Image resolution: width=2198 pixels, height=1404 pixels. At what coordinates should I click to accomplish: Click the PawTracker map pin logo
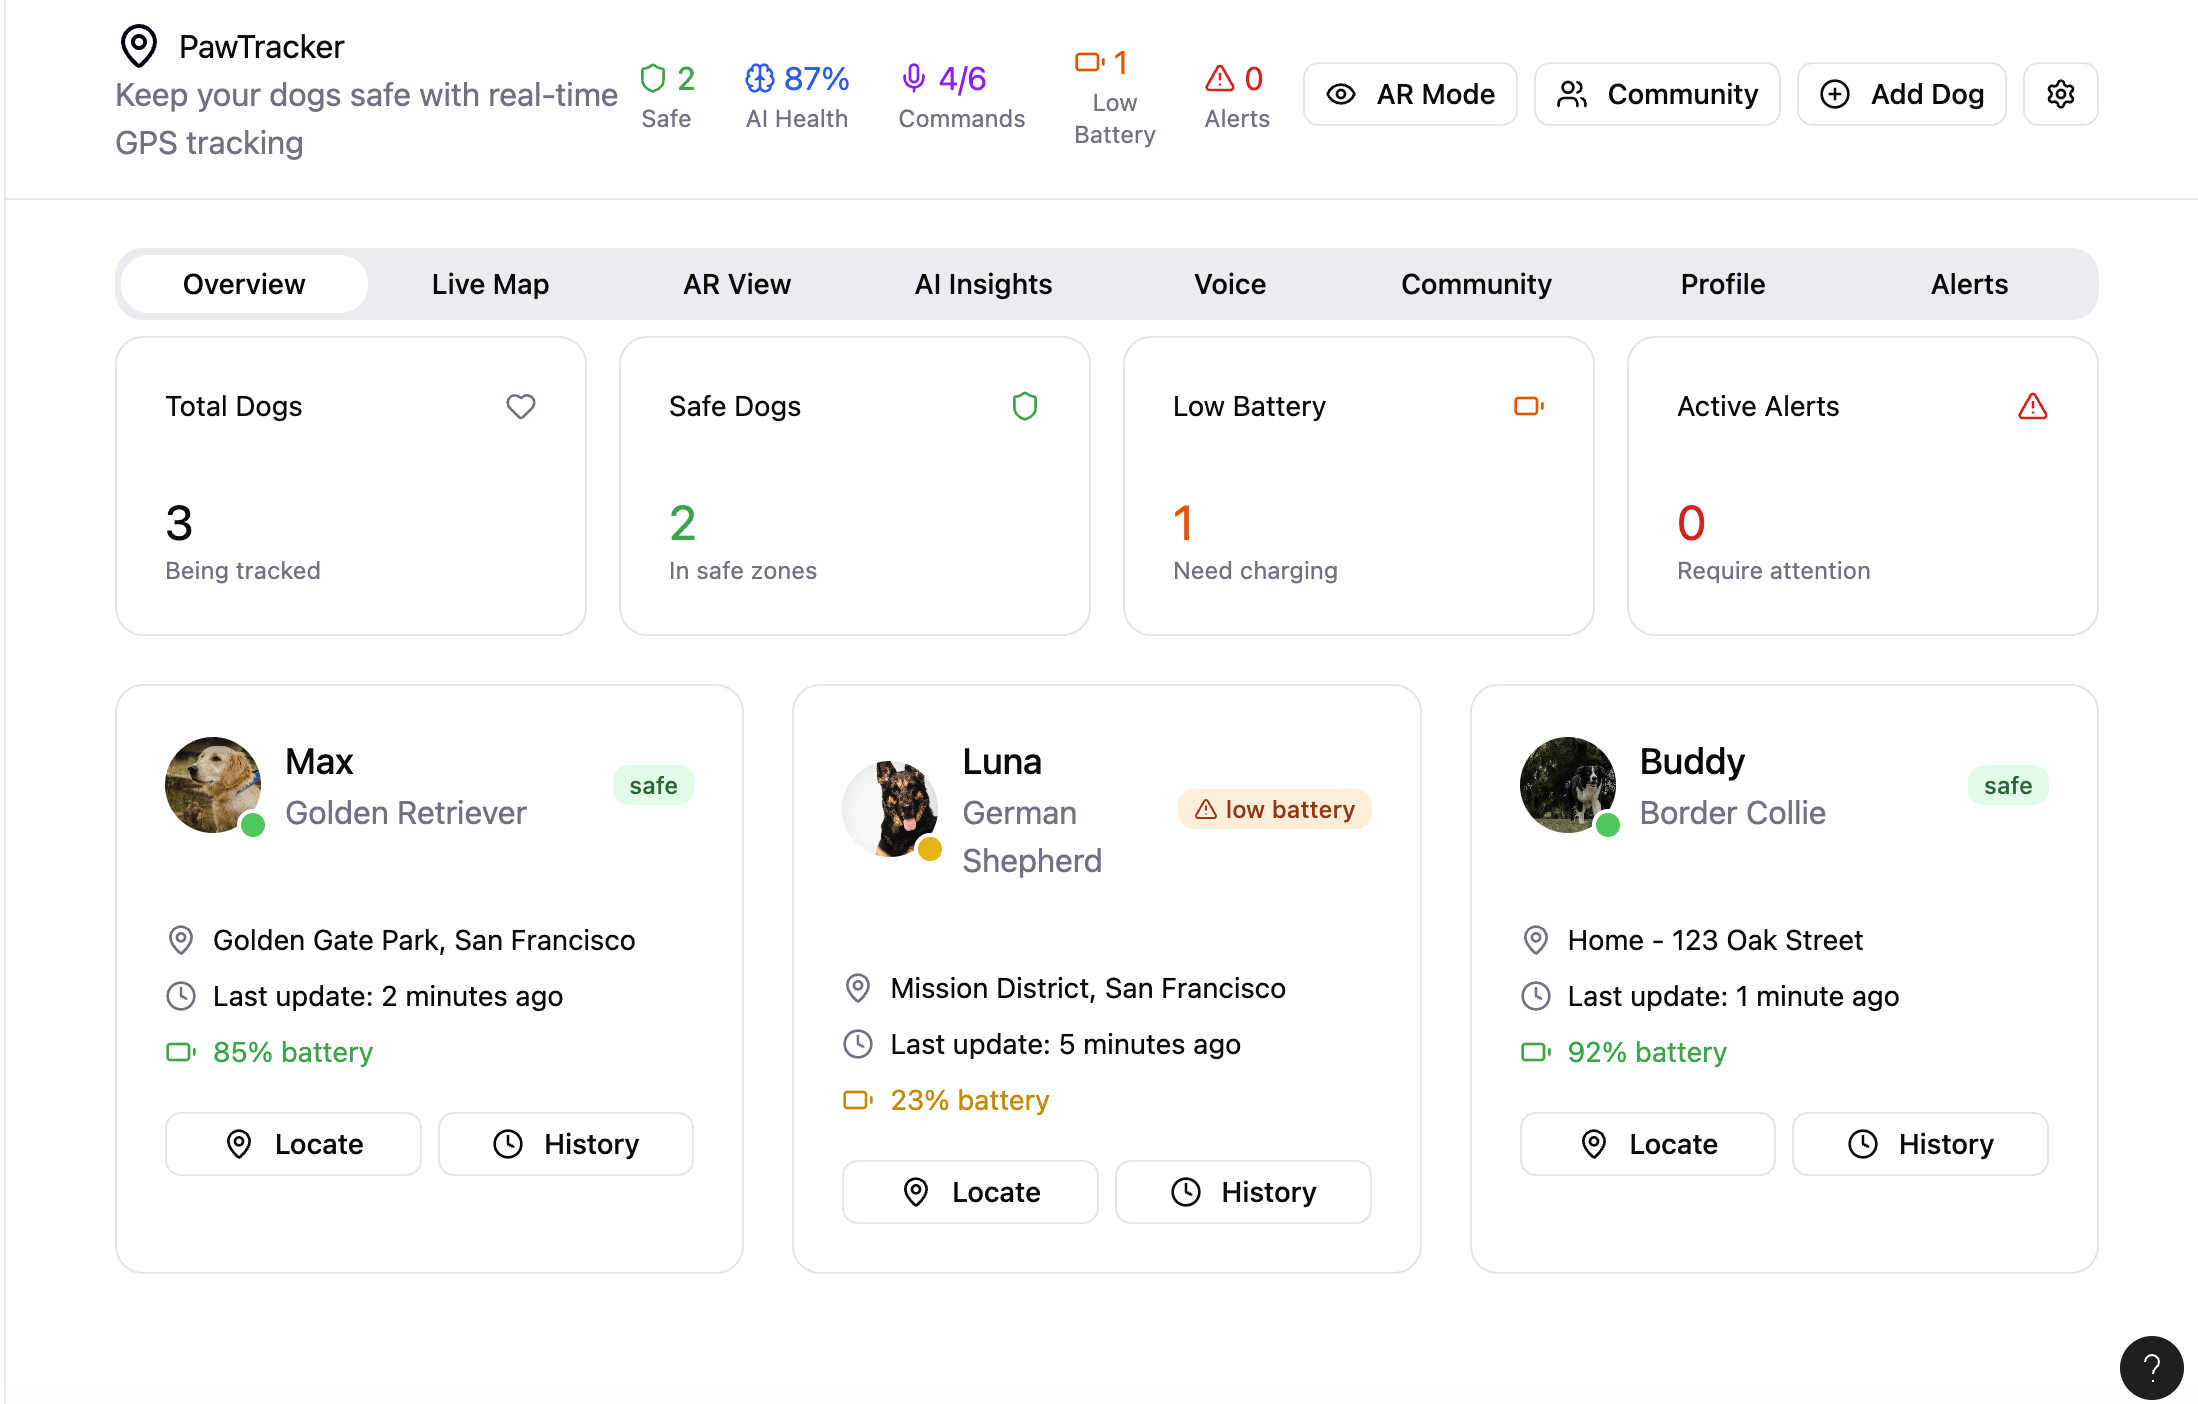pos(139,46)
